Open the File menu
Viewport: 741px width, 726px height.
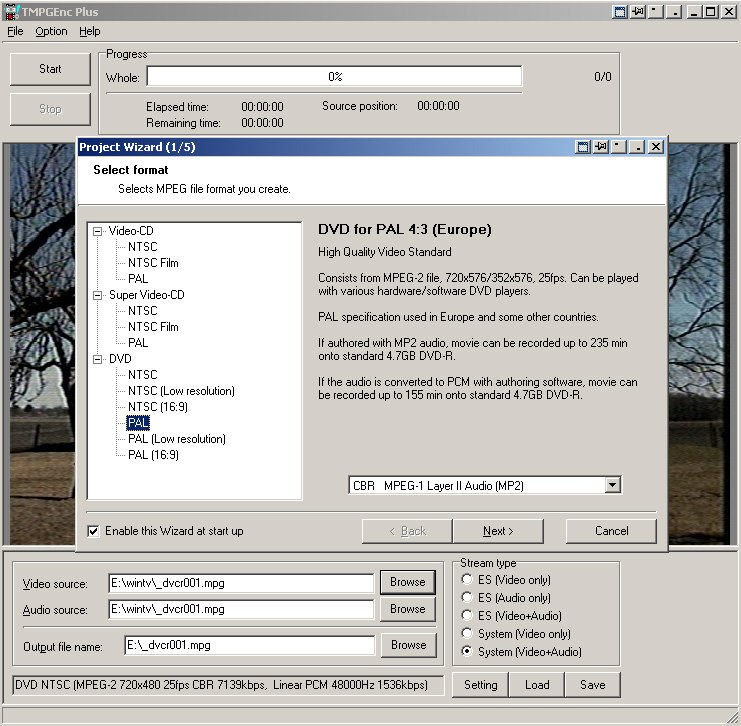(15, 31)
